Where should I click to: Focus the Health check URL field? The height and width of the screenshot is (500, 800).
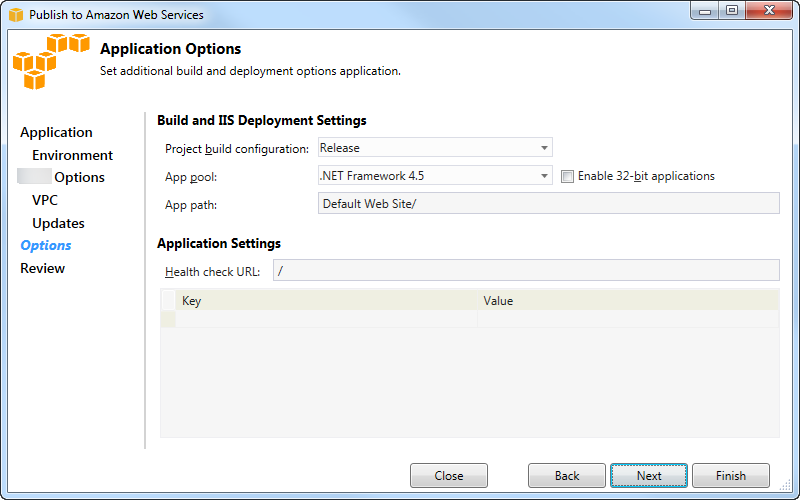(525, 271)
